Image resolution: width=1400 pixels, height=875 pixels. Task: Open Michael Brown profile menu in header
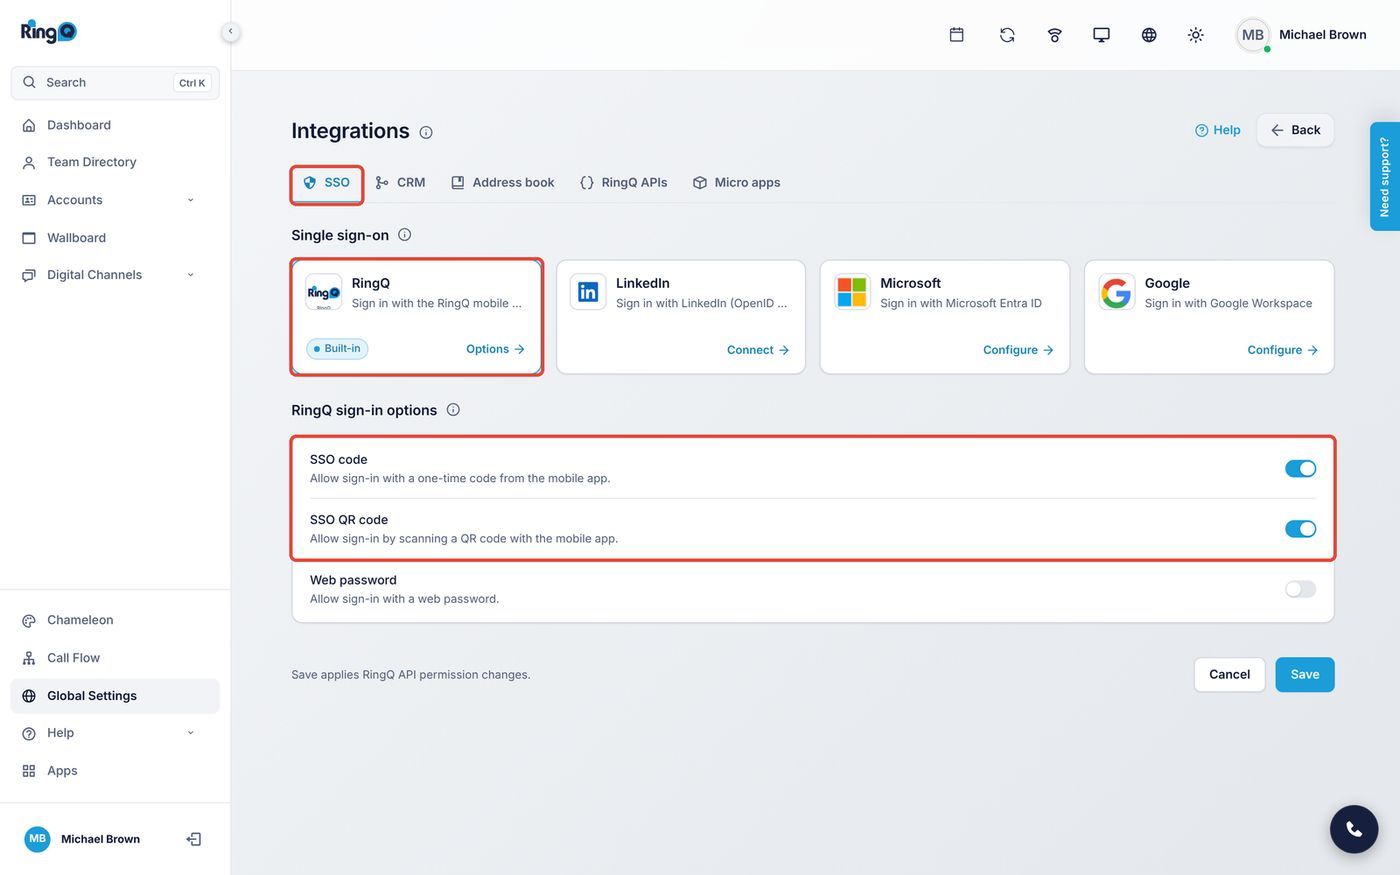pos(1302,35)
